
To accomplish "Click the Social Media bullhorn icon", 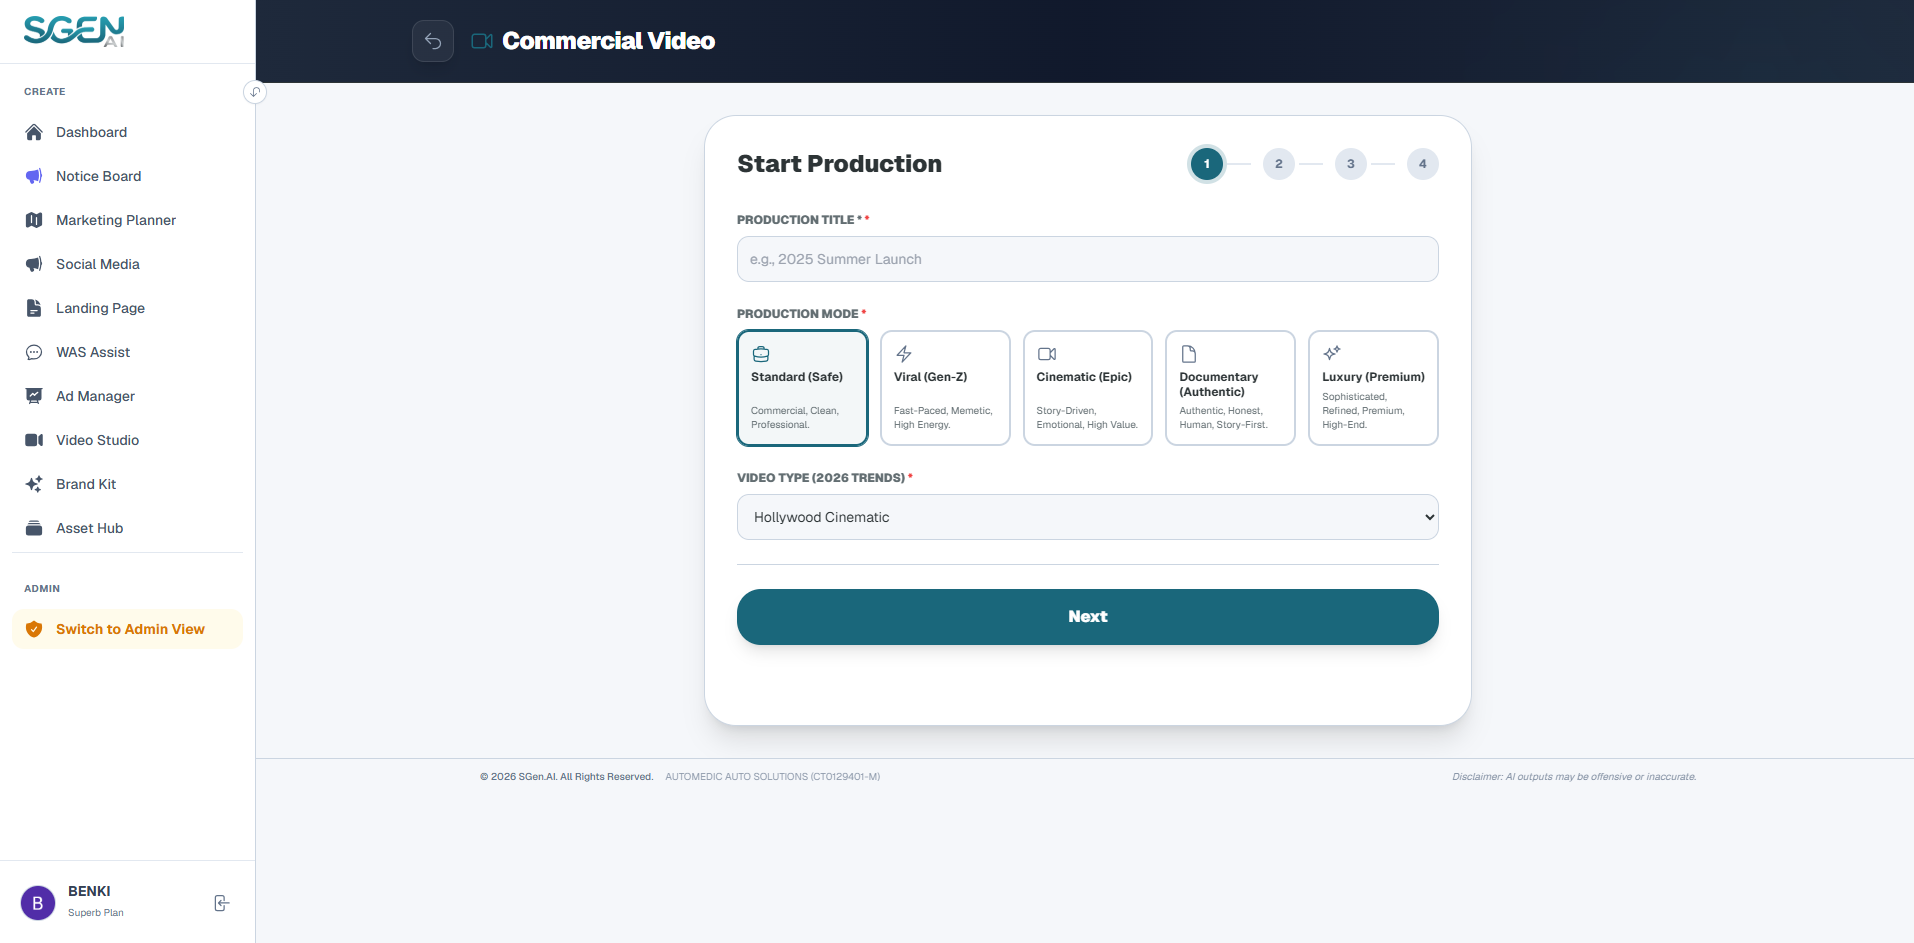I will coord(34,264).
